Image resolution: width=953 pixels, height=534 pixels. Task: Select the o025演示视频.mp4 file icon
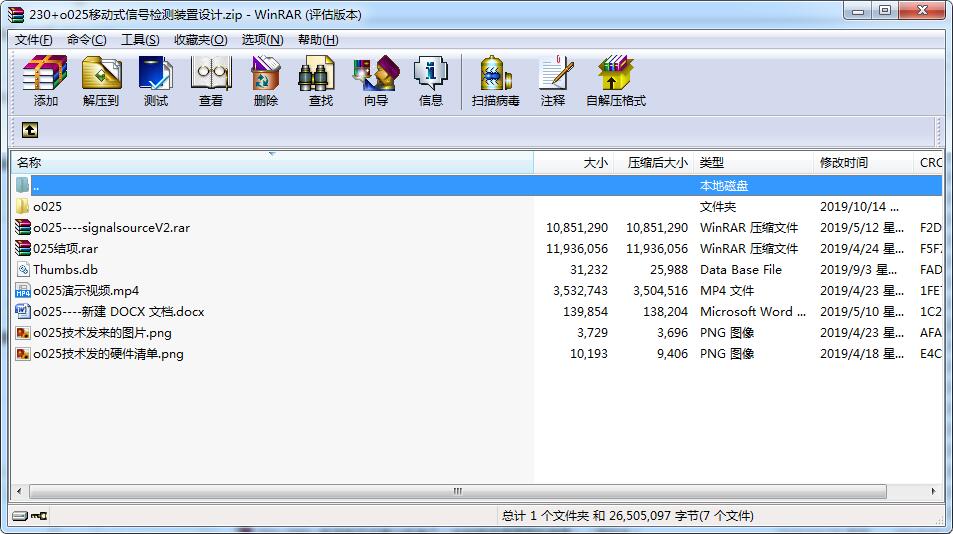pyautogui.click(x=22, y=290)
